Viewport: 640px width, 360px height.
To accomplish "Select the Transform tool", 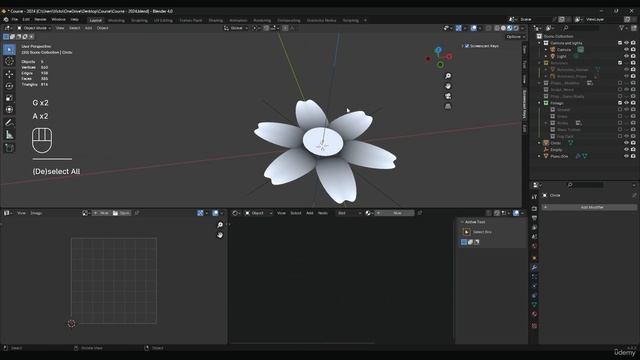I will pos(9,109).
